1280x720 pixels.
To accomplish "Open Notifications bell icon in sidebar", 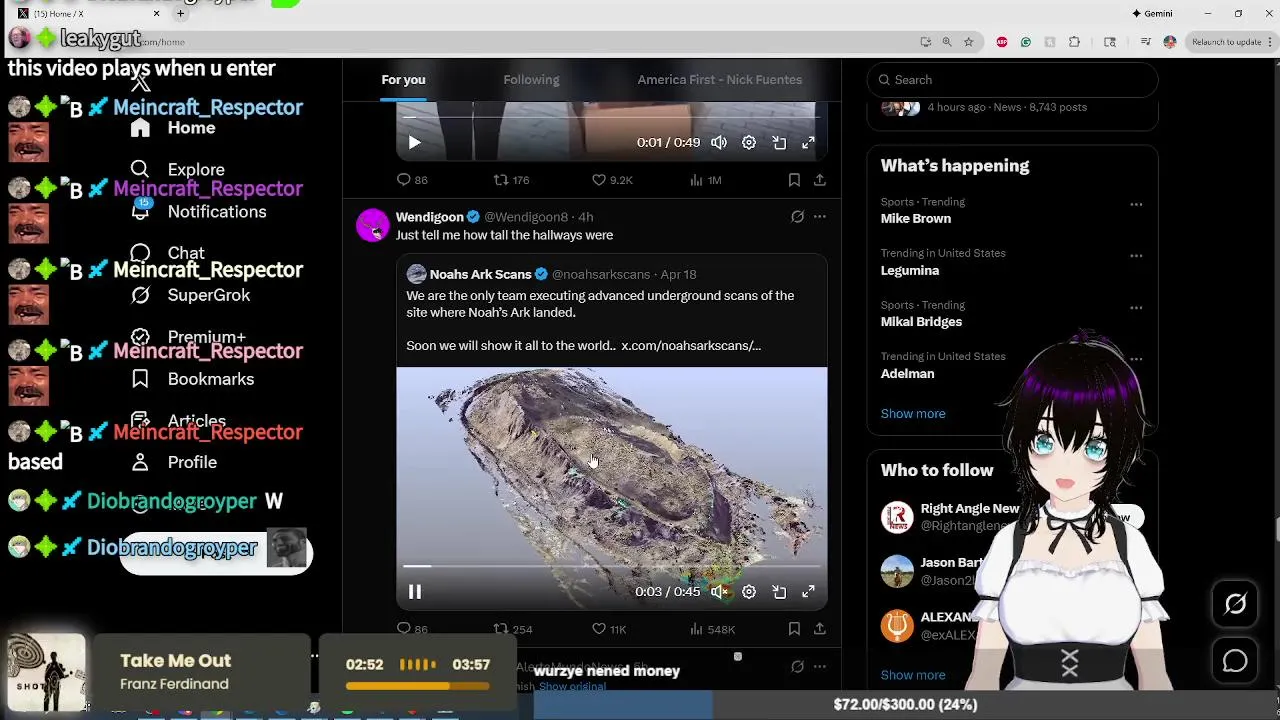I will (x=140, y=210).
